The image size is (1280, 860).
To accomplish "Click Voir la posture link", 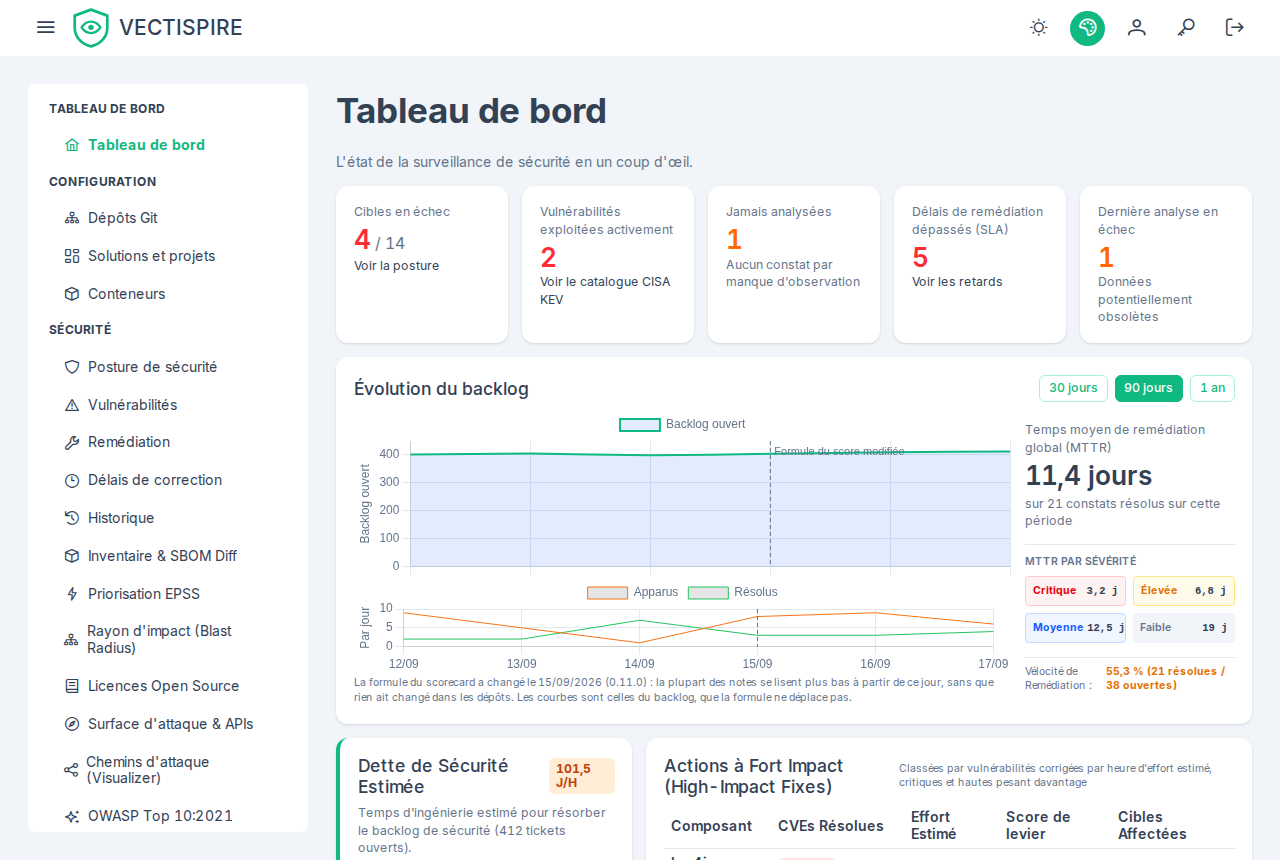I will point(396,266).
